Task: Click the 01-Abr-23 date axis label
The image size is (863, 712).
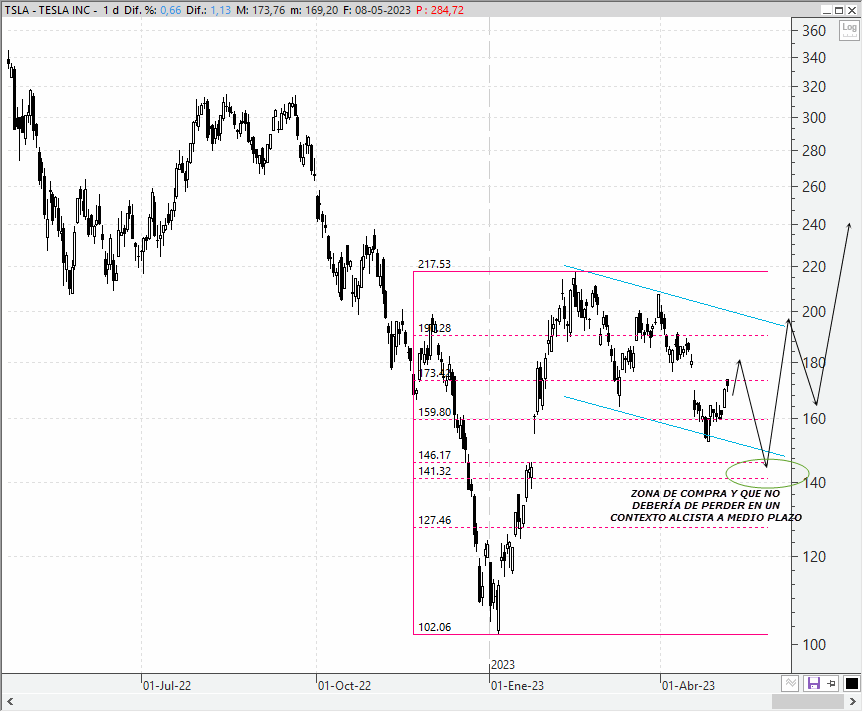Action: click(x=689, y=686)
